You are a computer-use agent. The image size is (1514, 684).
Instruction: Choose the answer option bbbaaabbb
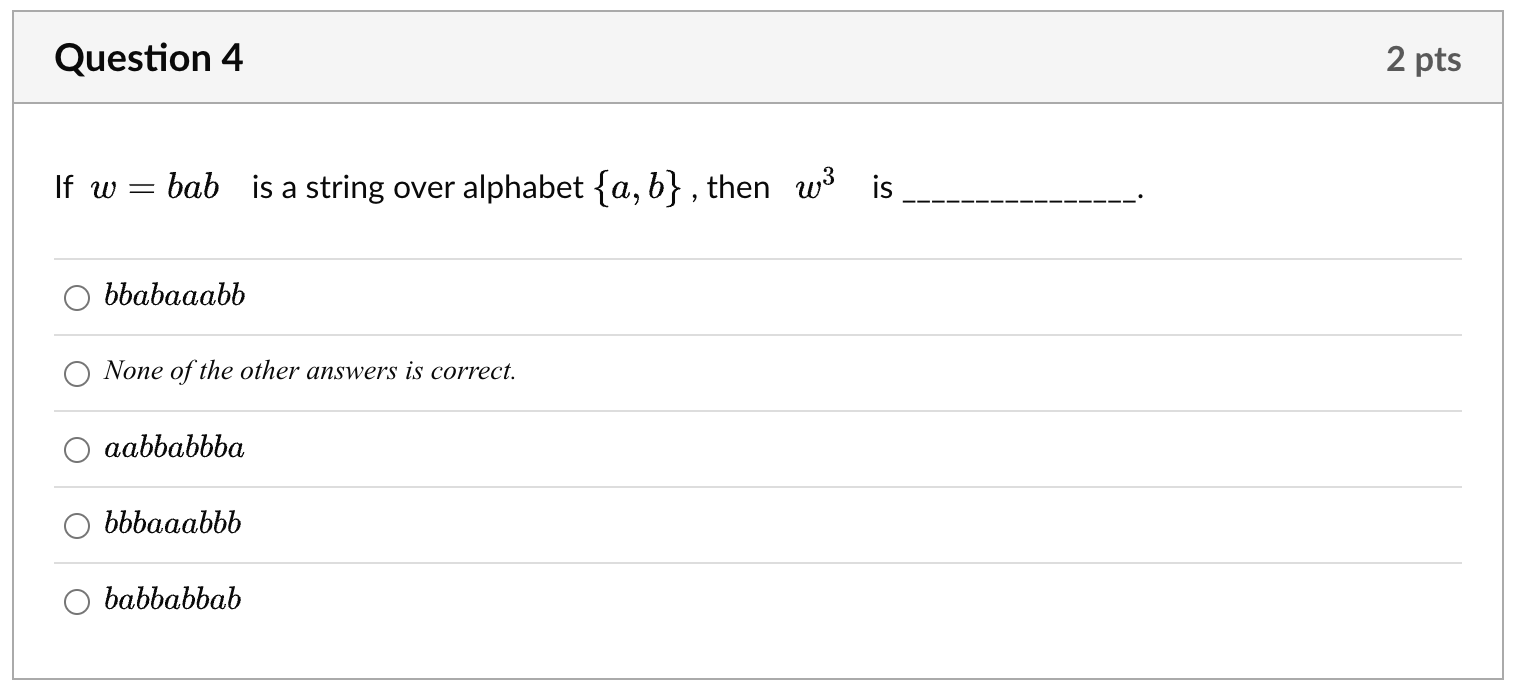172,523
